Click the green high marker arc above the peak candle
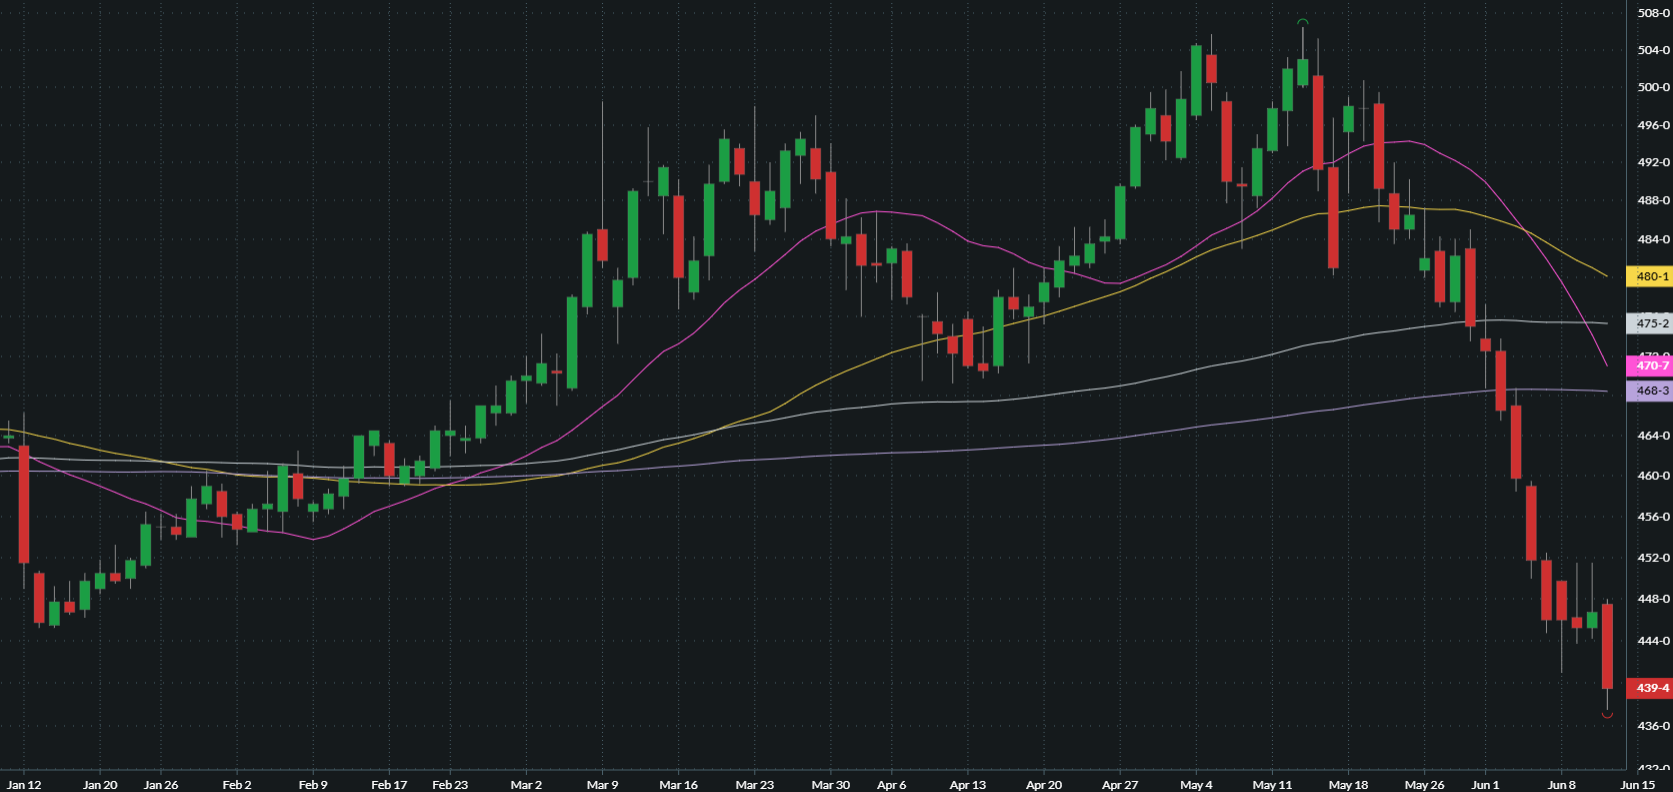1673x792 pixels. tap(1303, 21)
